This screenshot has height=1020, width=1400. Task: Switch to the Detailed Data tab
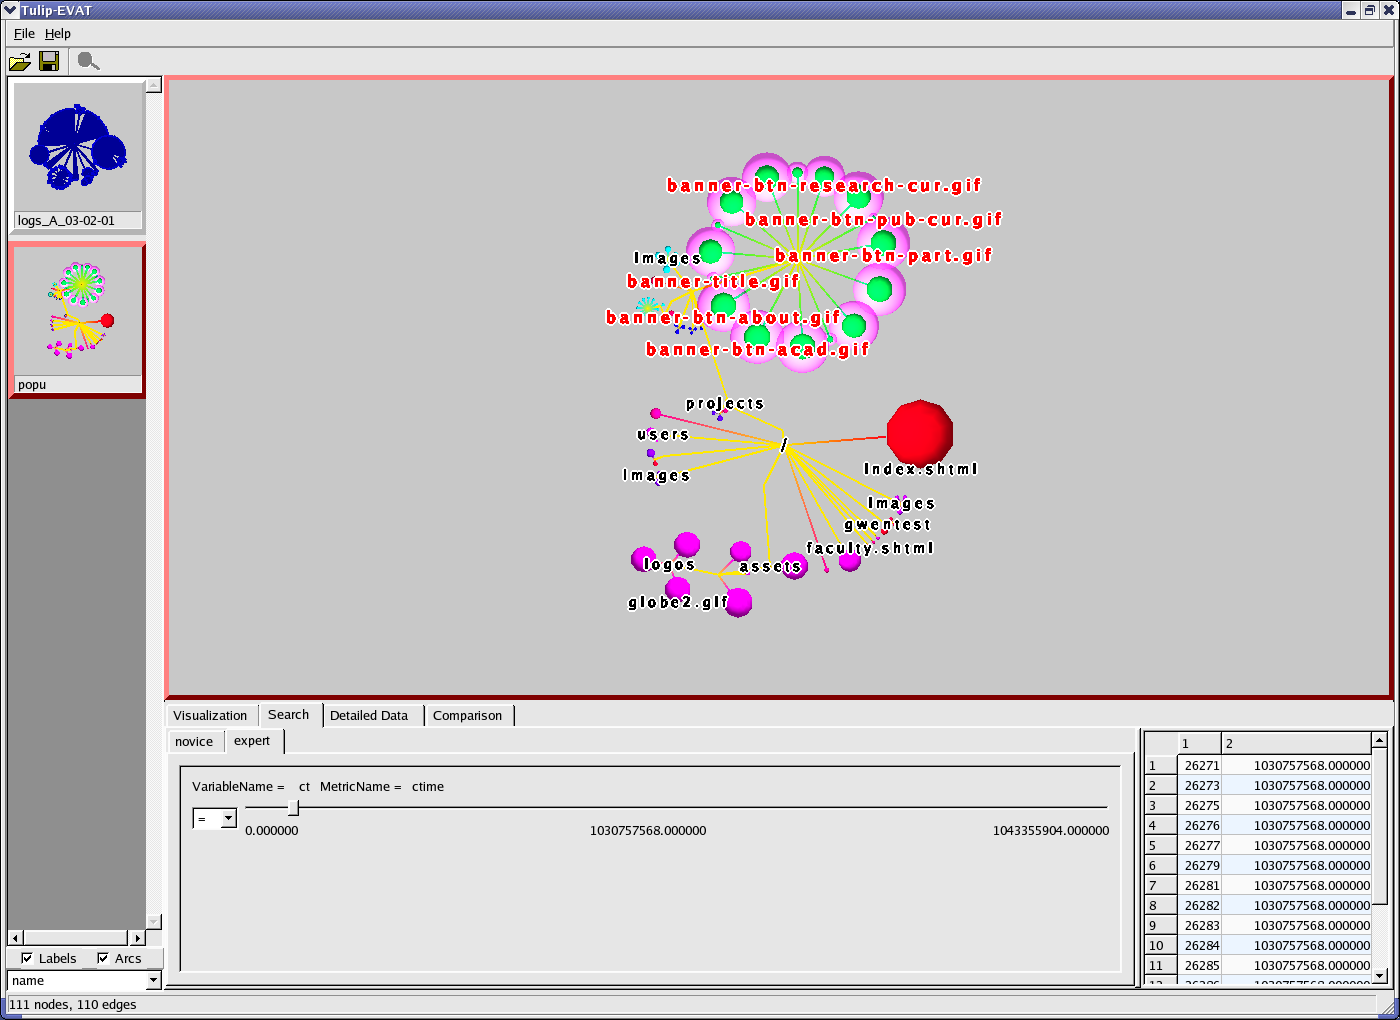369,716
